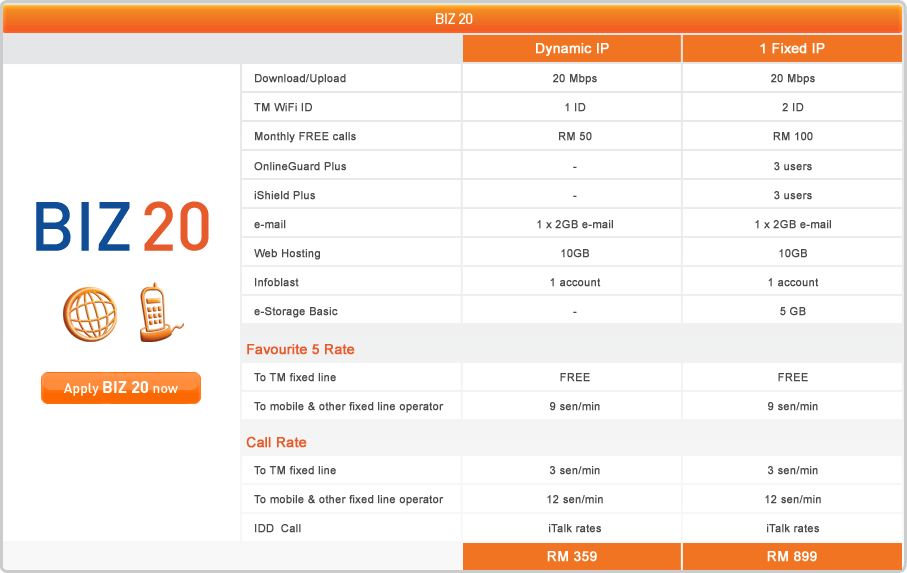The image size is (907, 573).
Task: Click the Call Rate heading
Action: (276, 442)
